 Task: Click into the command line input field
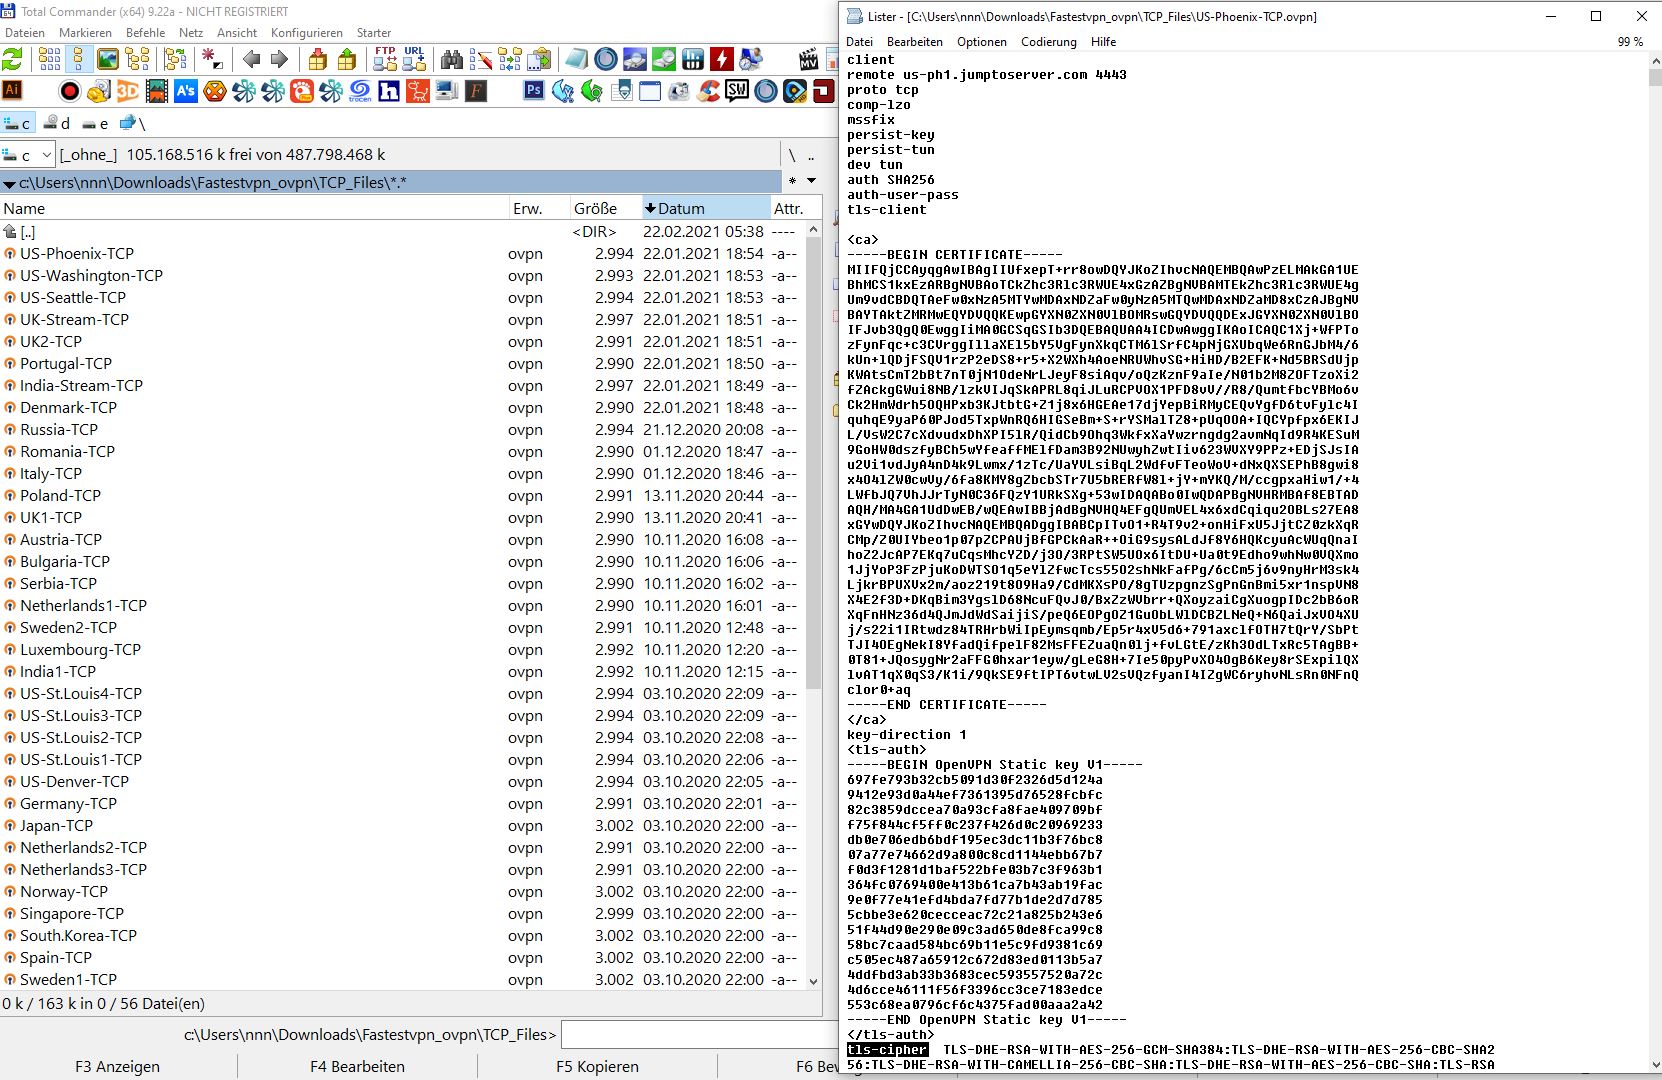tap(698, 1034)
